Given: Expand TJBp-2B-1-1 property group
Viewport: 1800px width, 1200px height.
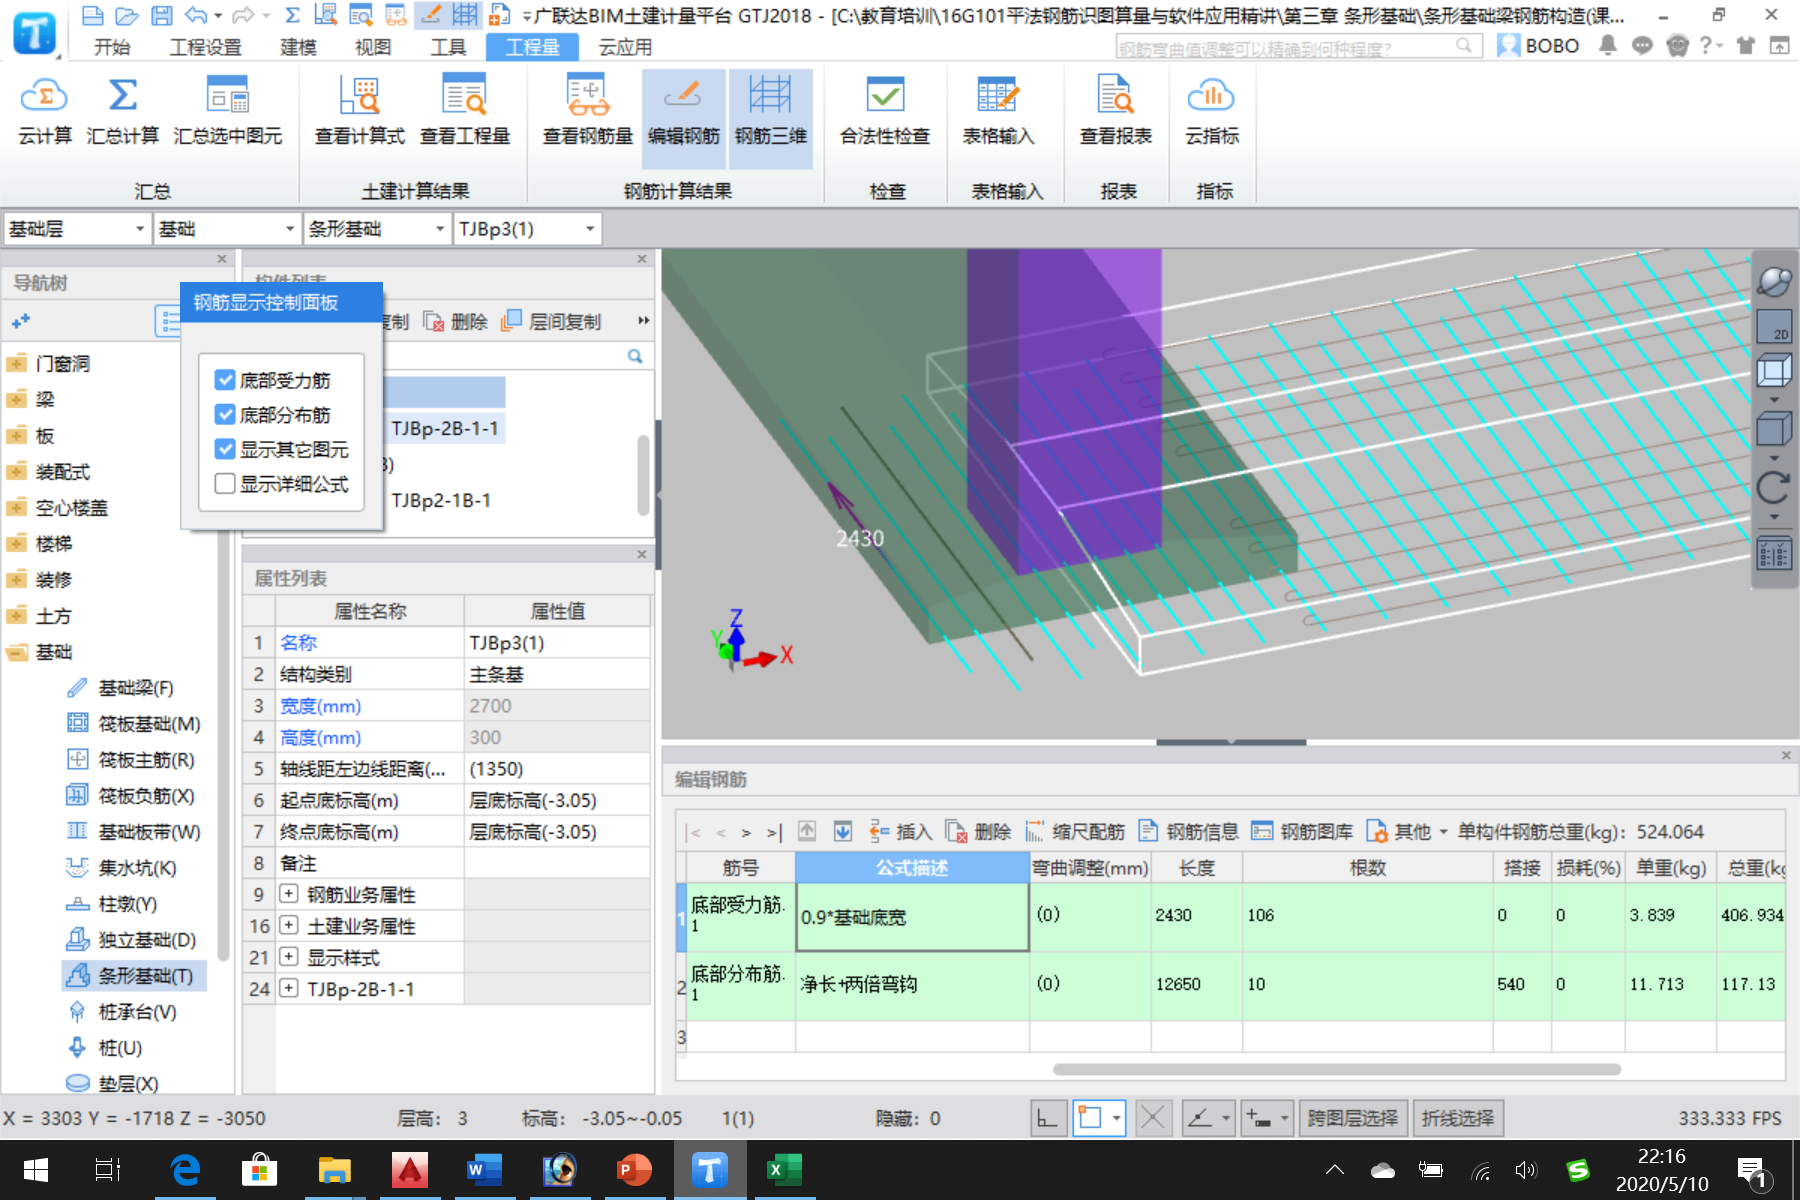Looking at the screenshot, I should (288, 989).
